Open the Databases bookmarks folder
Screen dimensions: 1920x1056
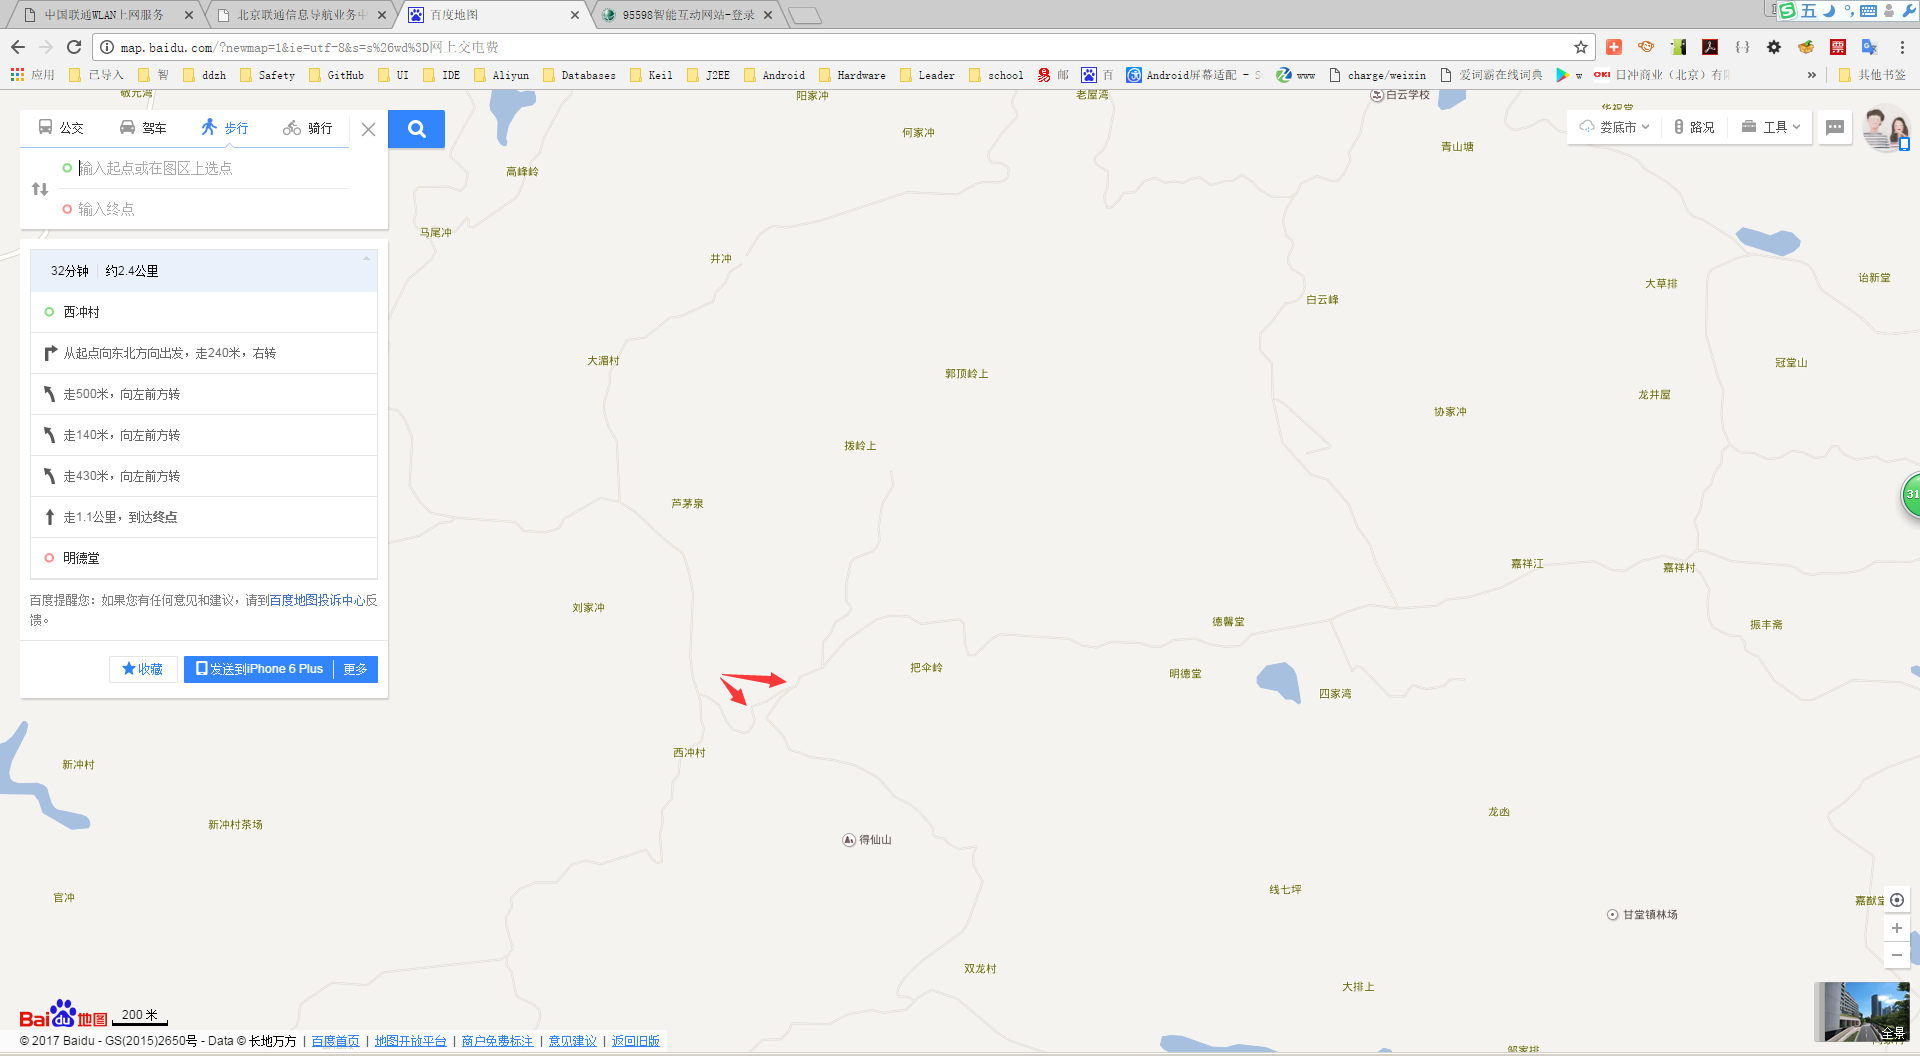click(579, 75)
